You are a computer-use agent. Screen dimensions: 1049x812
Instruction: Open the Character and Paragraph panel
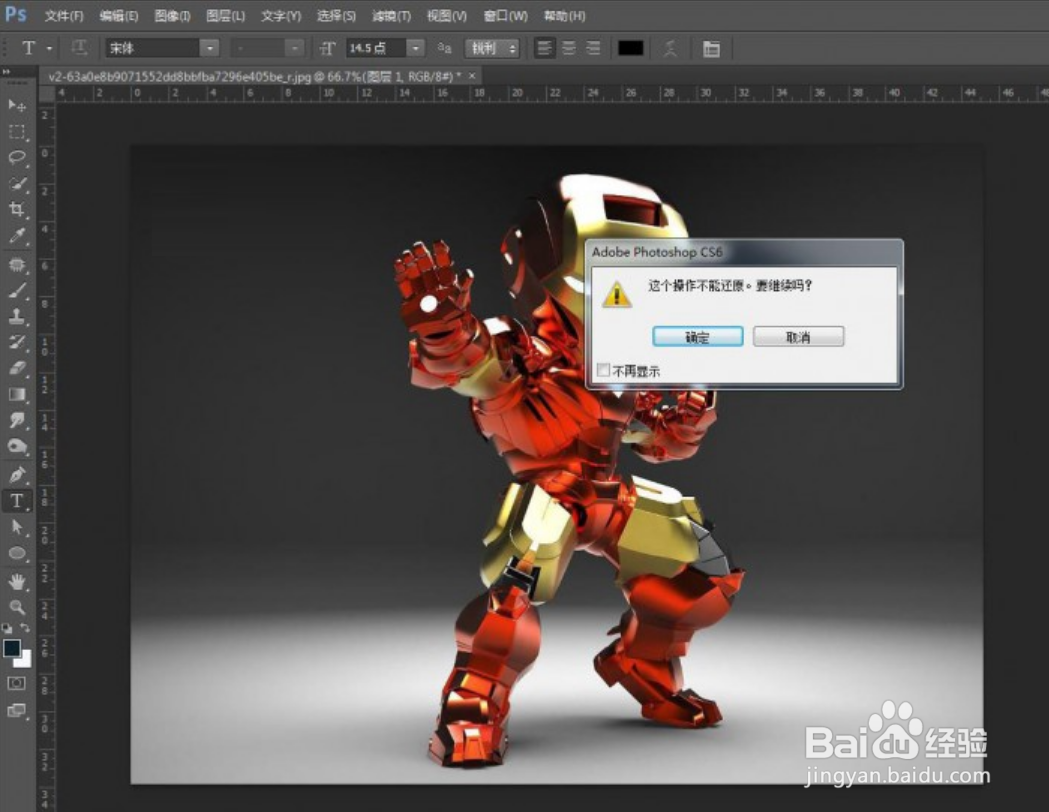711,48
